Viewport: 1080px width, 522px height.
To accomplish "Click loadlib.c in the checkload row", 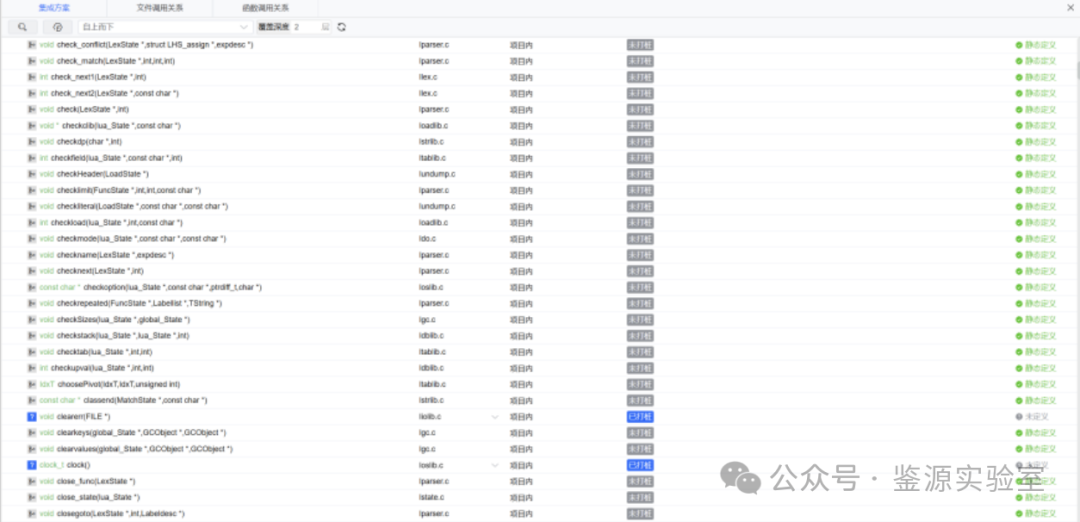I will click(433, 222).
